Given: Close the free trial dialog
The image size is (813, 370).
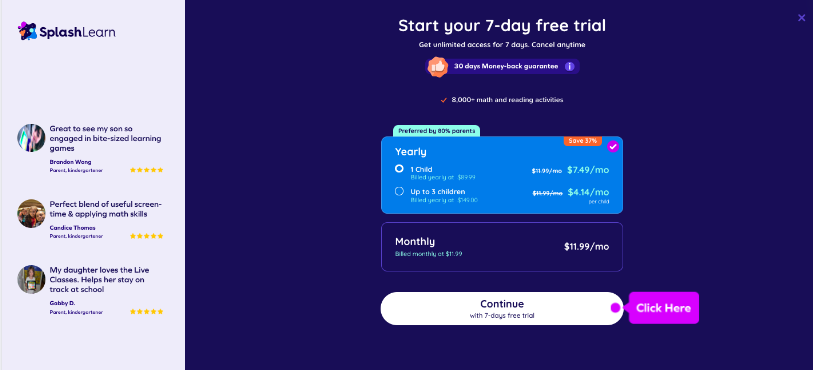Looking at the screenshot, I should pos(802,18).
